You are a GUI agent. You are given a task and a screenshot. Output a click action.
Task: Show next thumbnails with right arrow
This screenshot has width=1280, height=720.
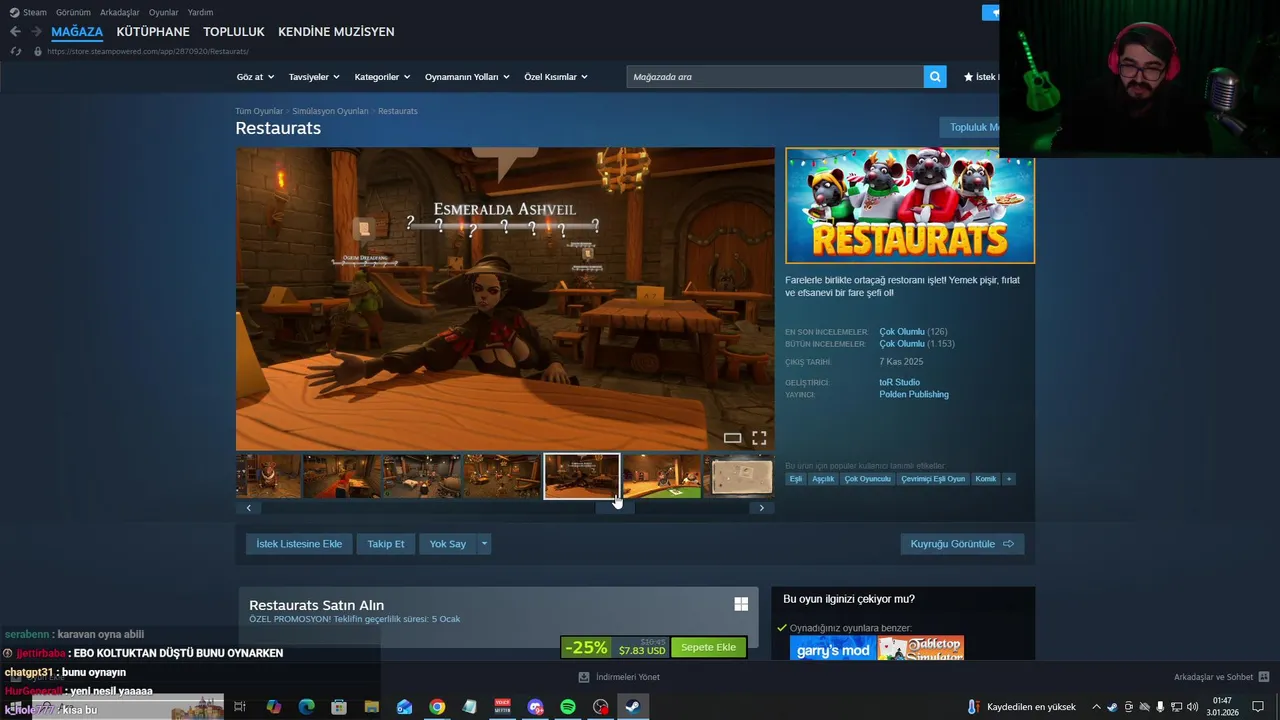tap(761, 508)
